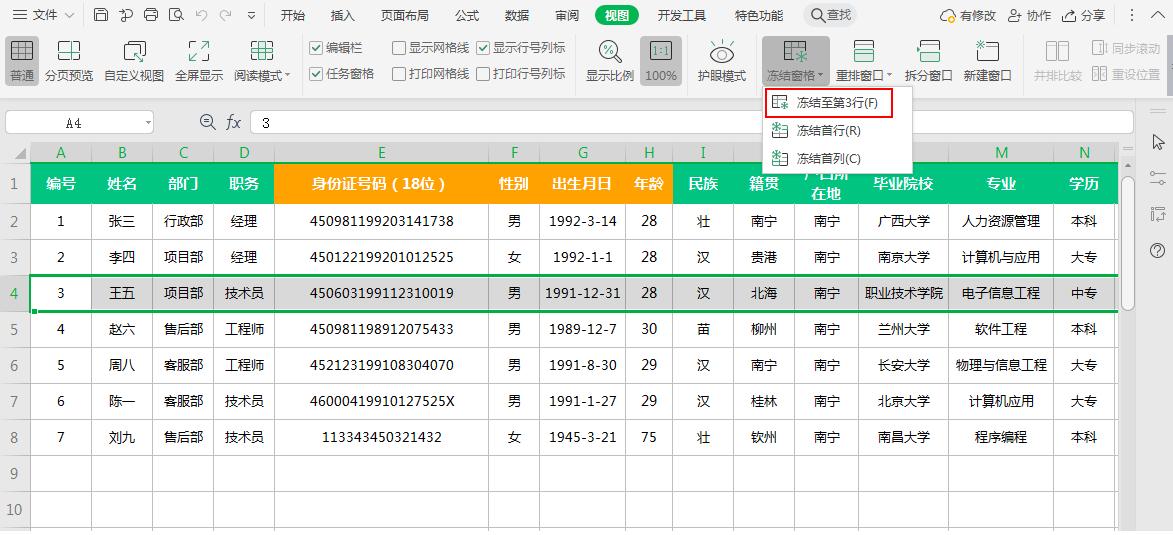Switch to 页面布局 Page Layout tab

click(405, 15)
